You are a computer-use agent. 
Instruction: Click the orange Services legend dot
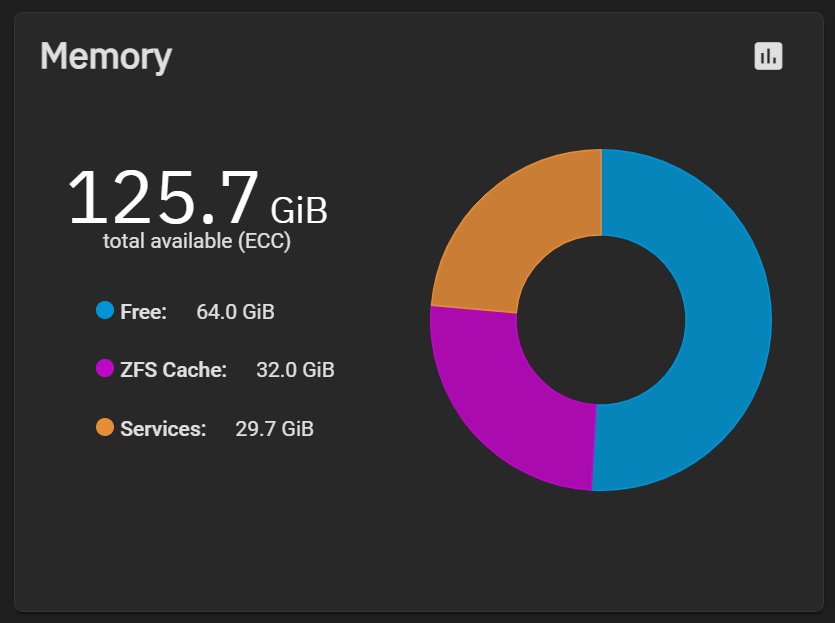click(105, 427)
